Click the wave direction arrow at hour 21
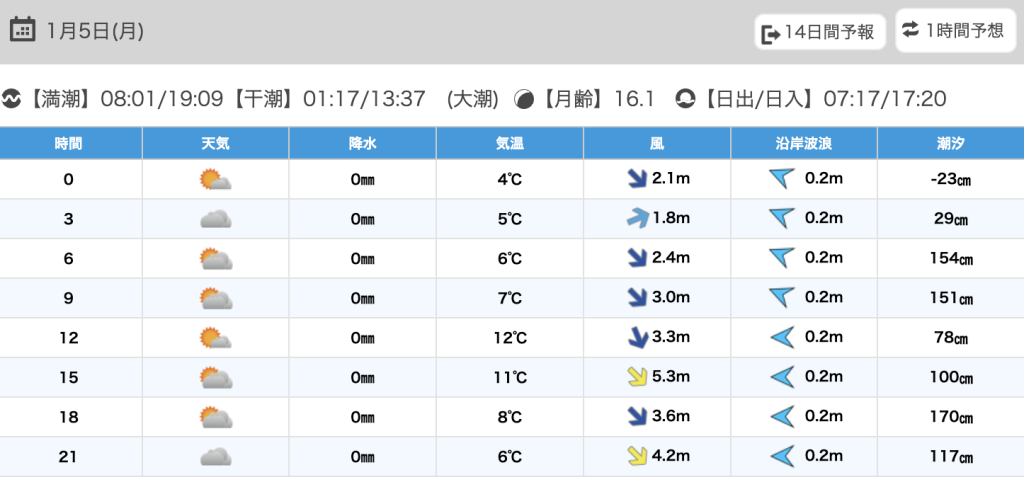The image size is (1024, 477). click(x=781, y=457)
